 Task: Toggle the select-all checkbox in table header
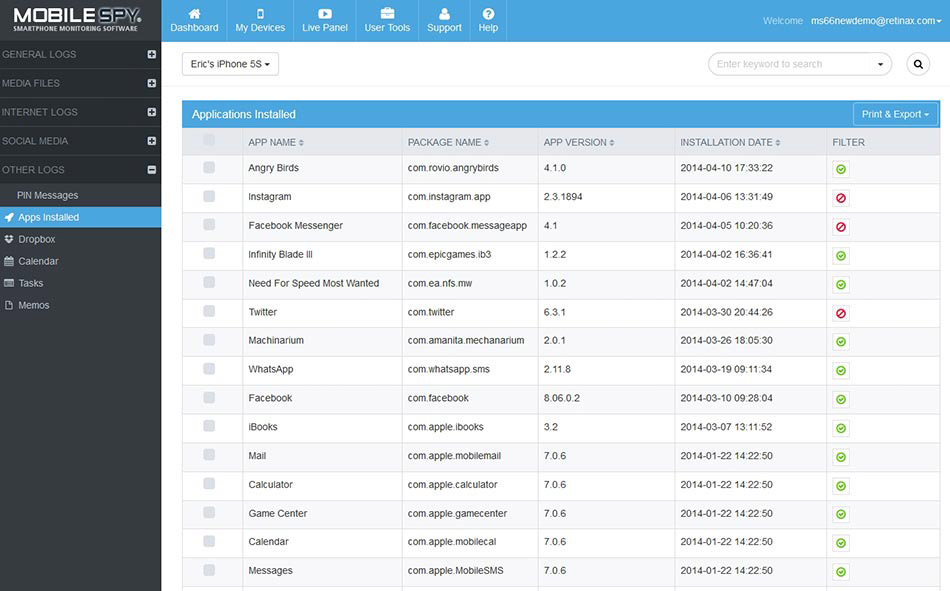coord(209,141)
